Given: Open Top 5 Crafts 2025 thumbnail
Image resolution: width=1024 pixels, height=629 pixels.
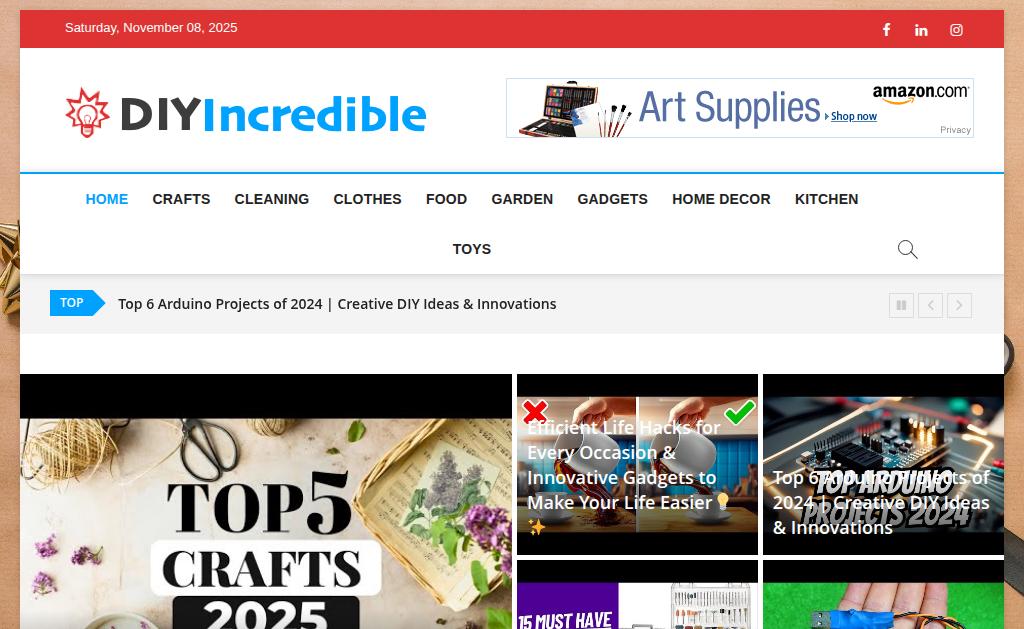Looking at the screenshot, I should [x=266, y=502].
